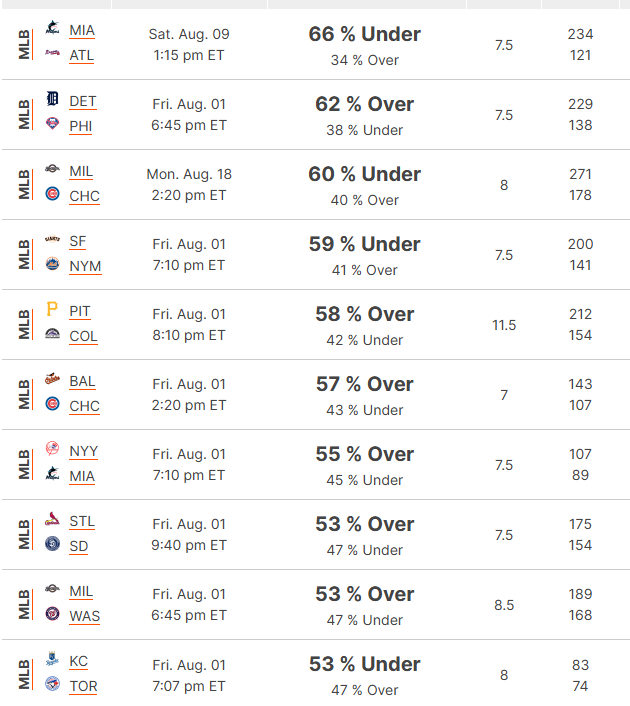Image resolution: width=630 pixels, height=706 pixels.
Task: Click the Orioles bird logo icon
Action: coord(52,379)
